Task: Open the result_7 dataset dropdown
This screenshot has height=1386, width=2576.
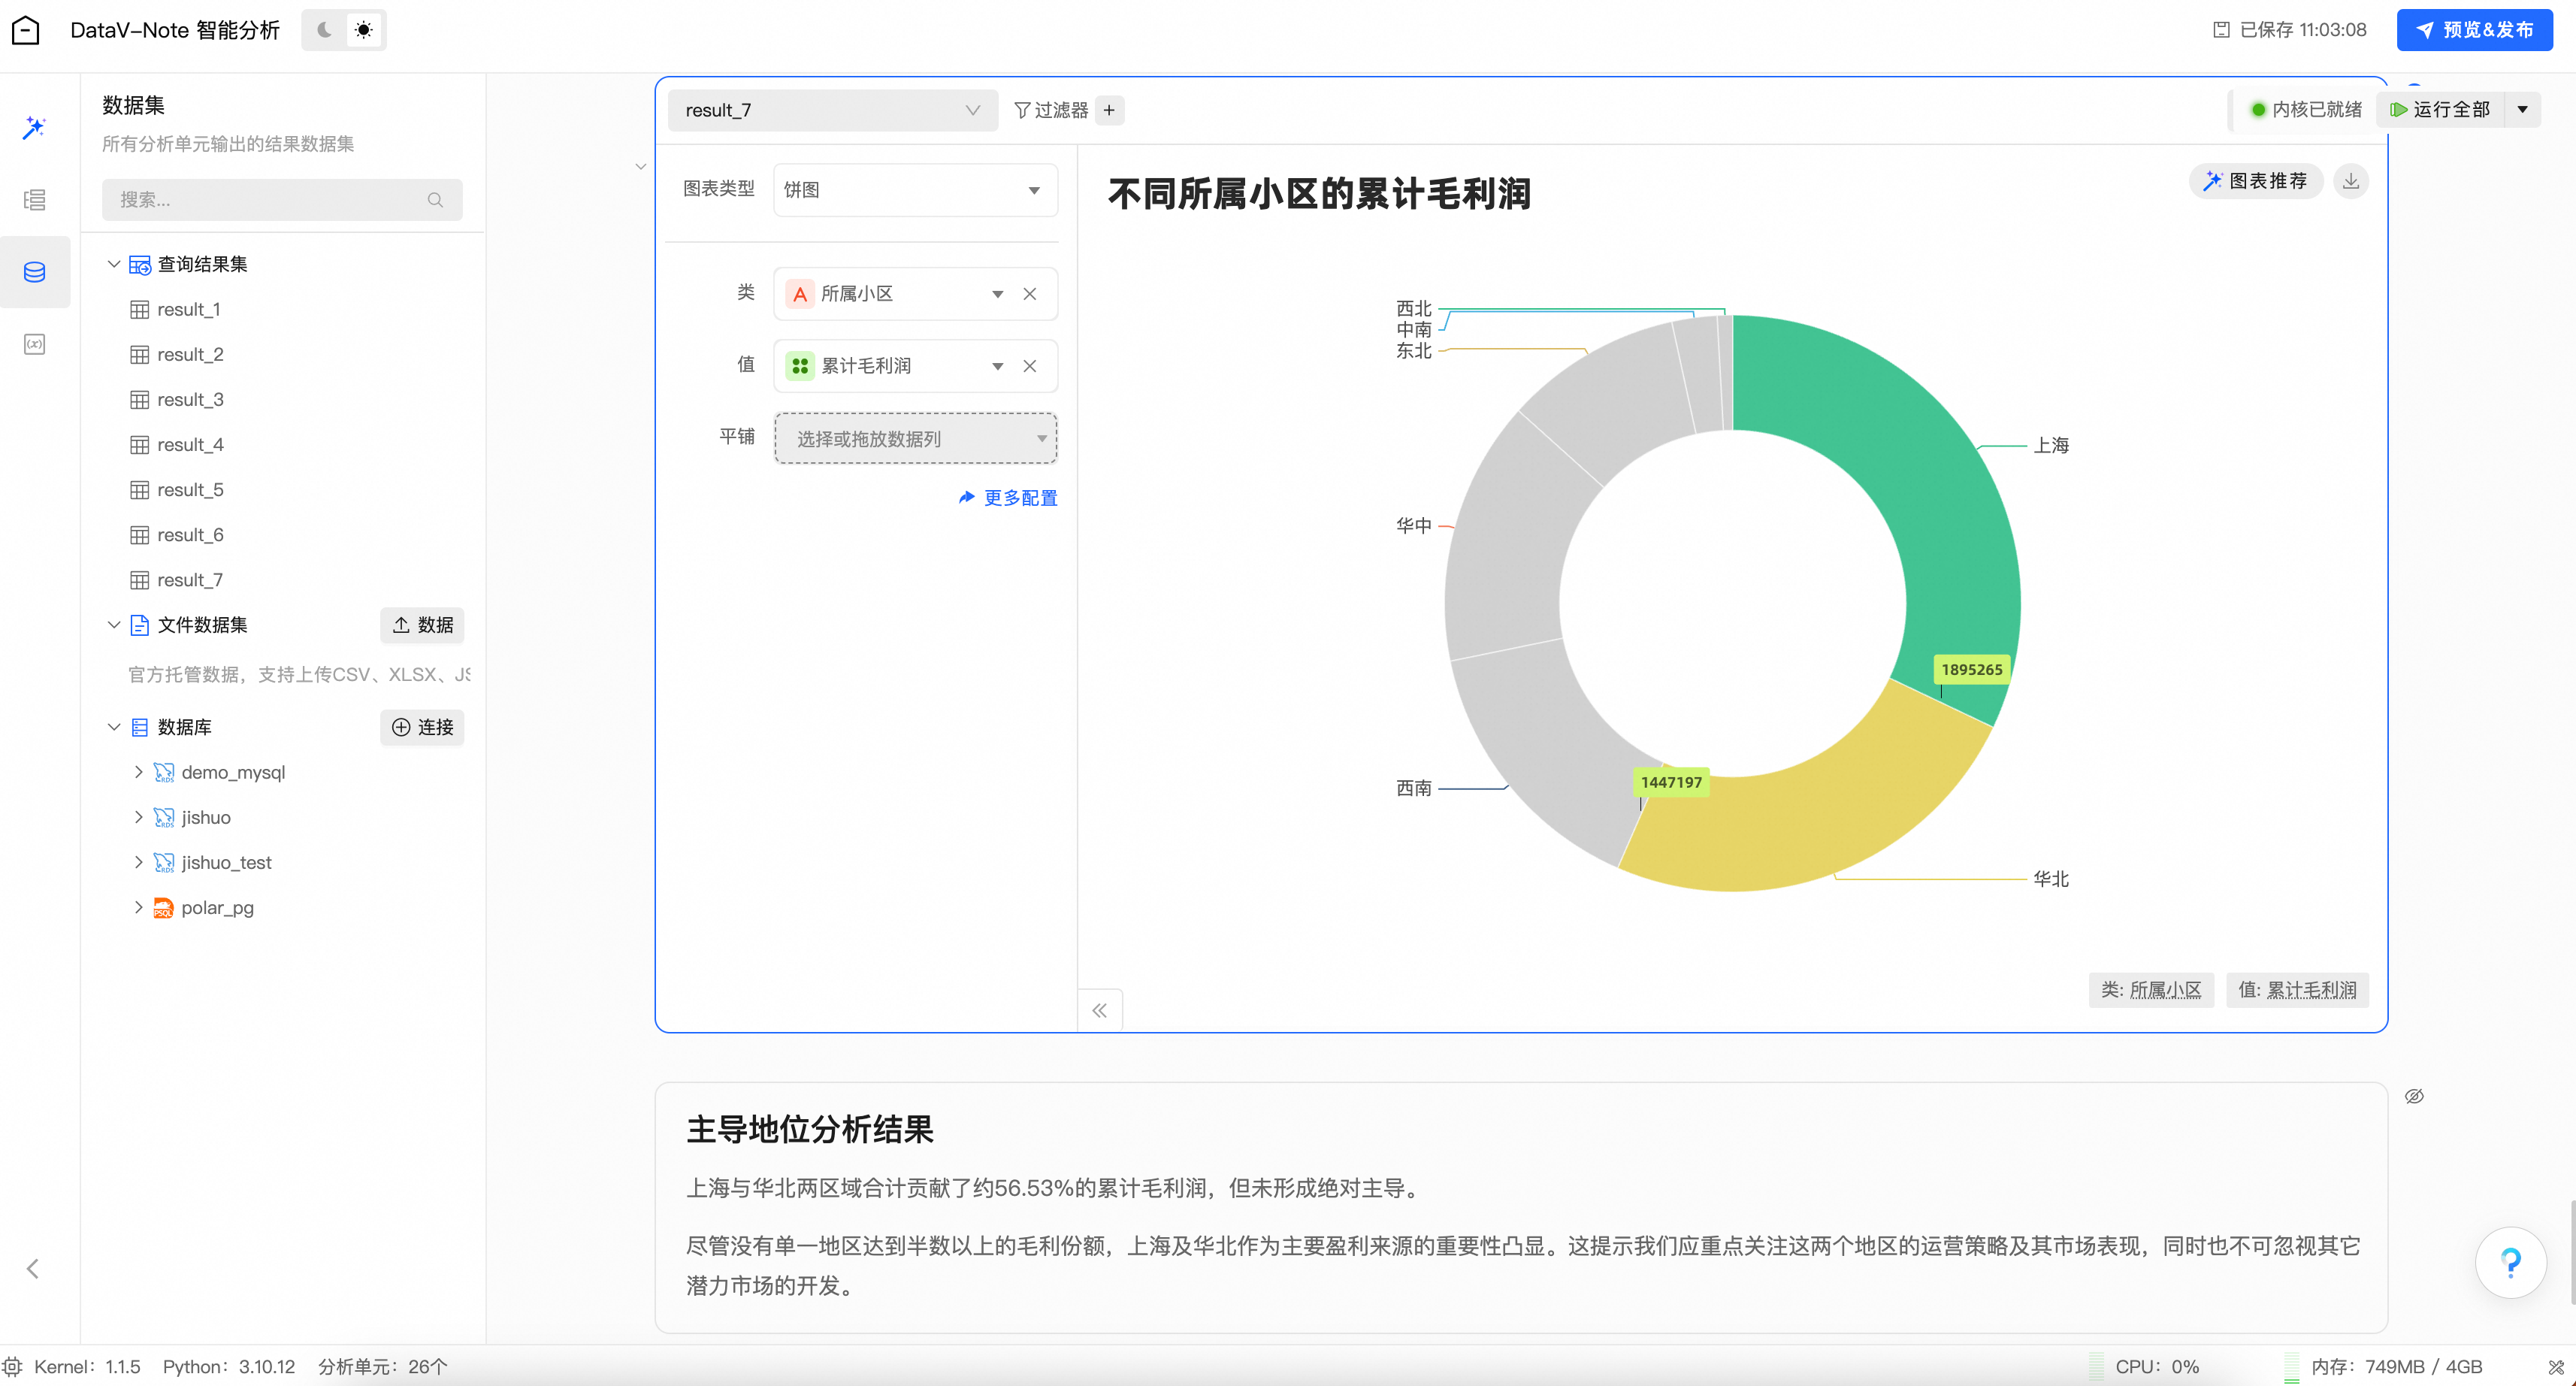Action: click(x=832, y=110)
